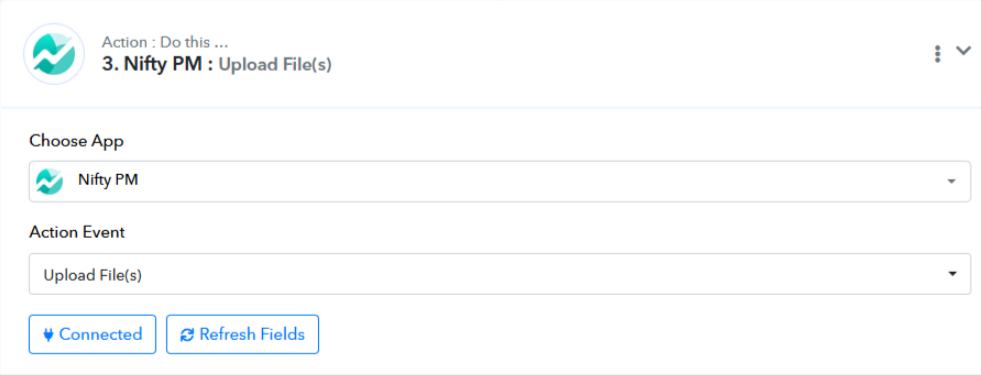
Task: Click the 'Choose App' label
Action: pos(76,141)
